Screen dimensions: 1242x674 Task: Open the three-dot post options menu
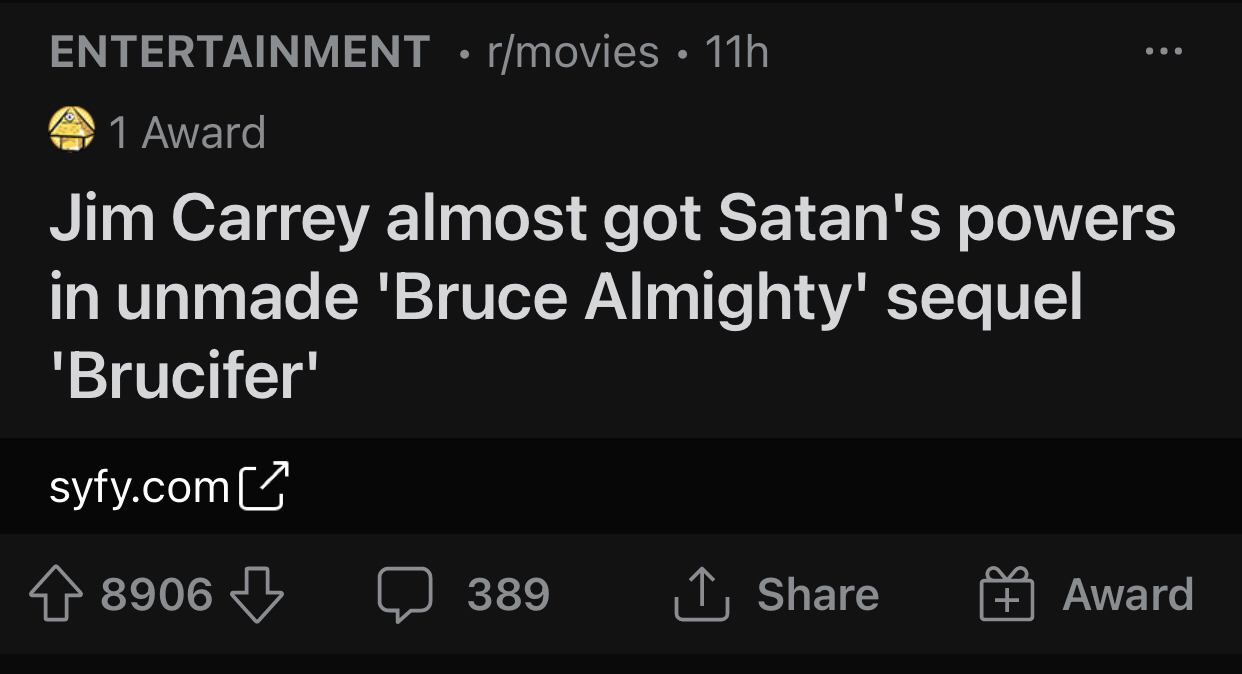[x=1164, y=52]
